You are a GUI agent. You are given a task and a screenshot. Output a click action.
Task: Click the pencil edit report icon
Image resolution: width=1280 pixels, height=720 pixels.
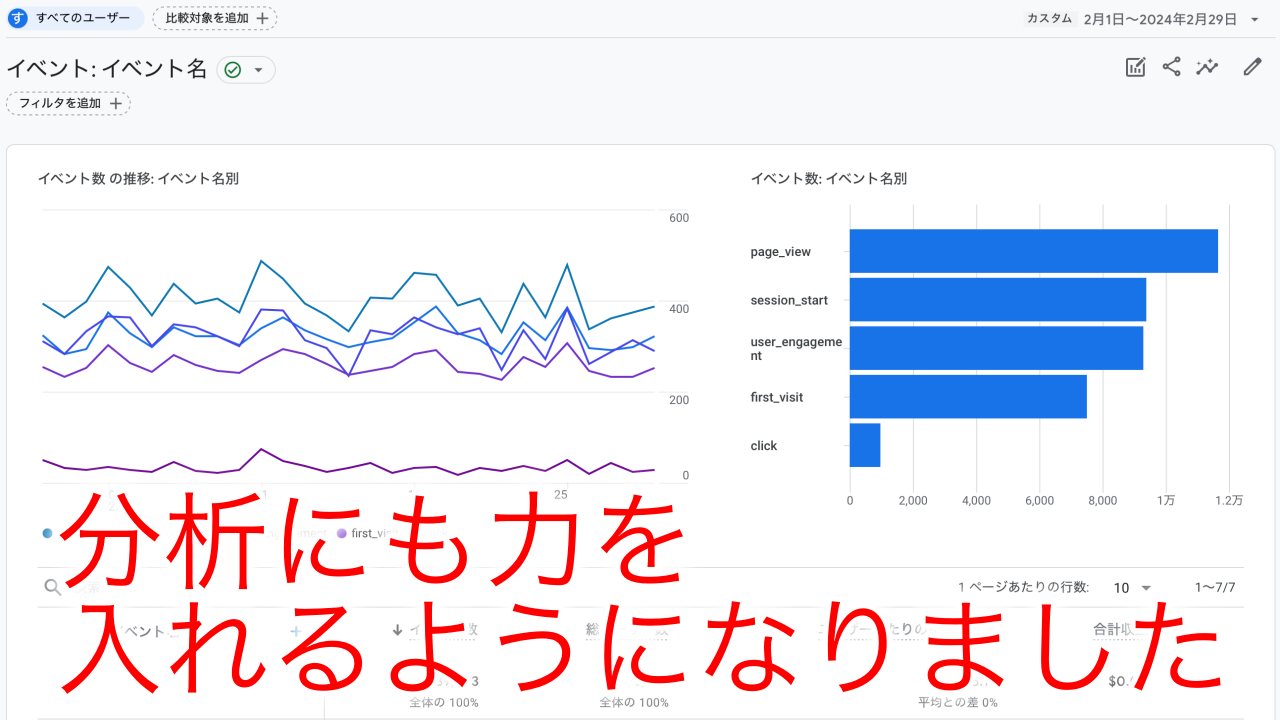(x=1252, y=67)
